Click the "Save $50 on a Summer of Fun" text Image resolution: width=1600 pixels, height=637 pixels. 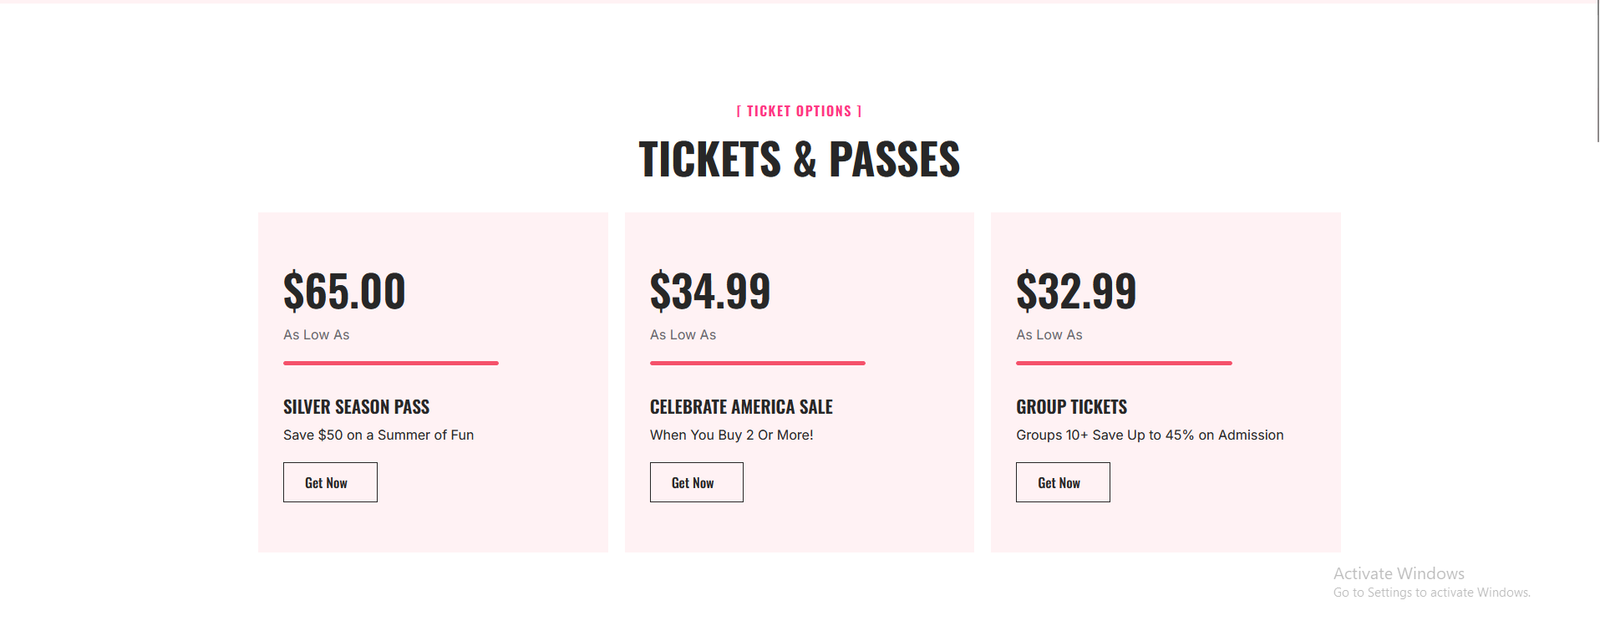(x=378, y=435)
